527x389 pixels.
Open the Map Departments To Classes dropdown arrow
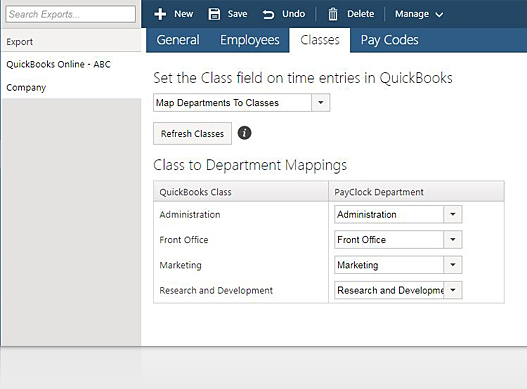tap(321, 103)
